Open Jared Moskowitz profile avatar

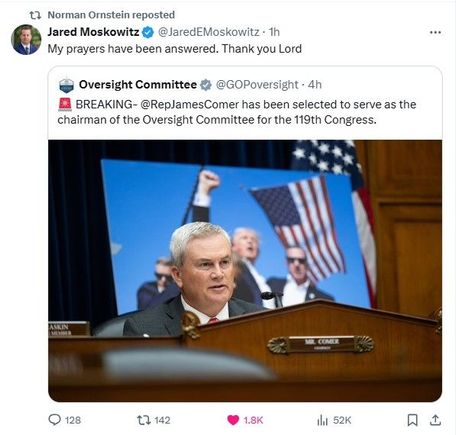point(26,39)
